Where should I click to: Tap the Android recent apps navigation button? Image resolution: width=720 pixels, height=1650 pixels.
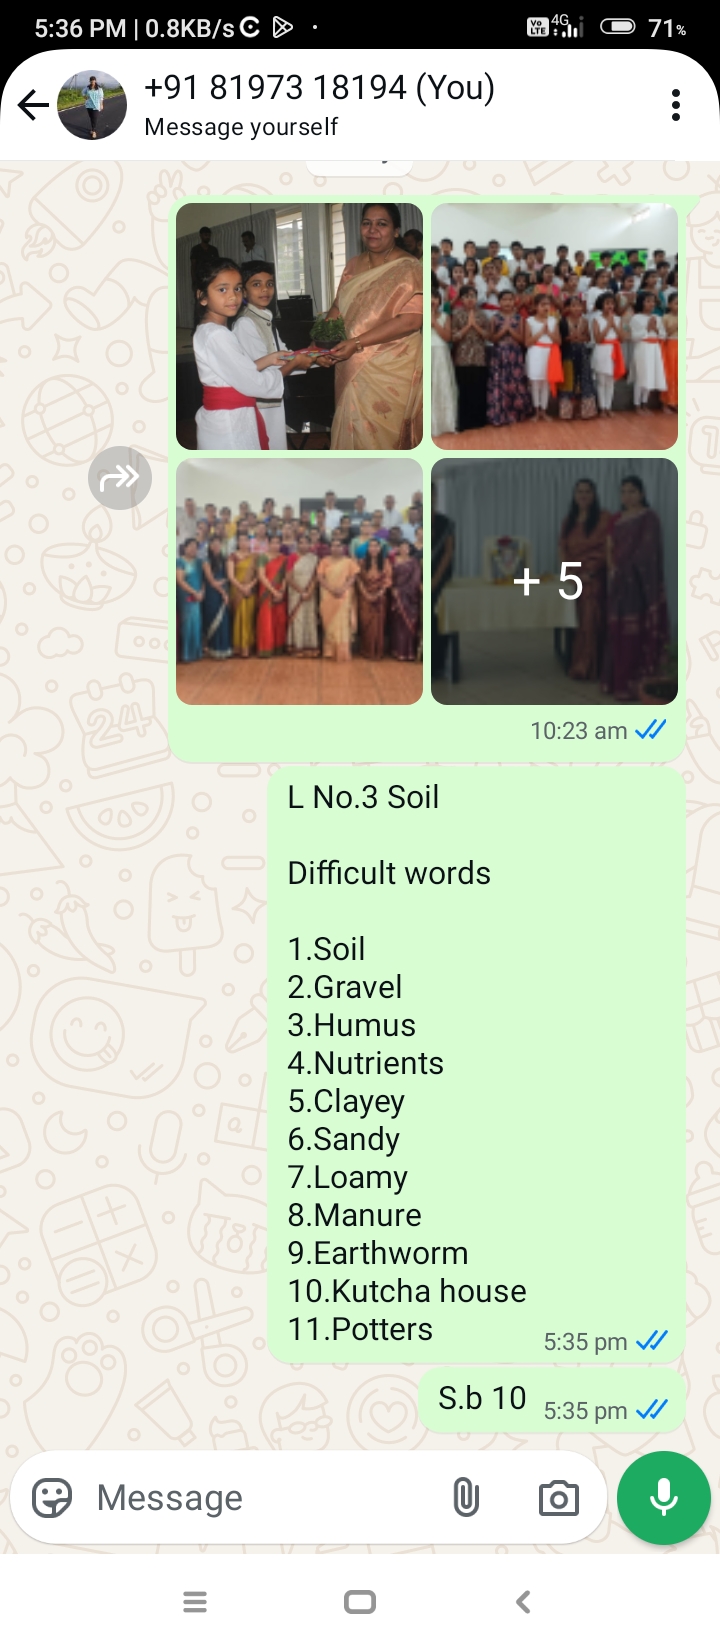pyautogui.click(x=195, y=1602)
